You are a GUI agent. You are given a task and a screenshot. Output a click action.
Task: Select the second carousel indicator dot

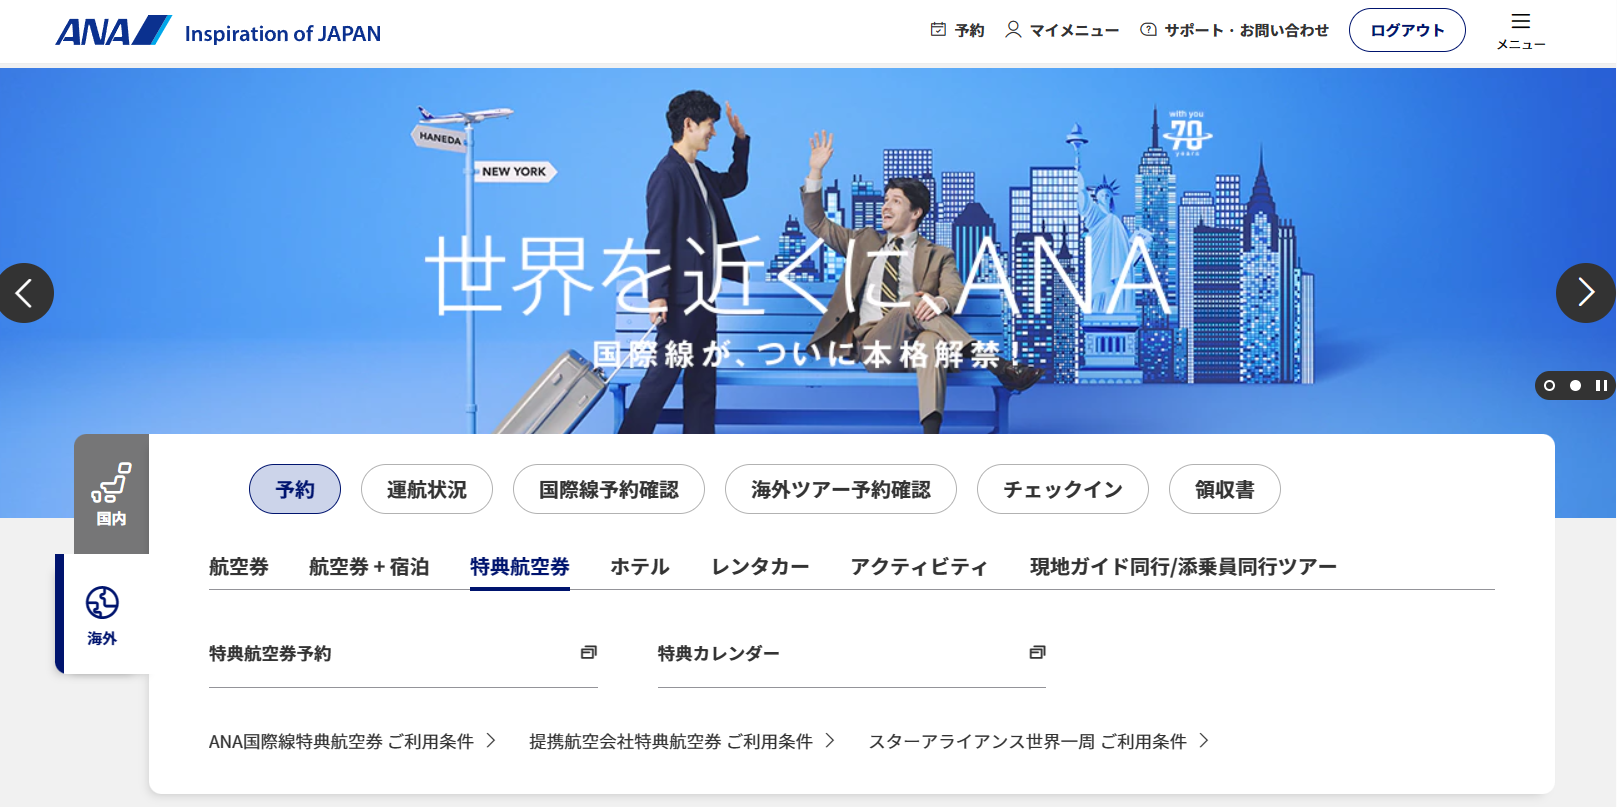click(1575, 385)
